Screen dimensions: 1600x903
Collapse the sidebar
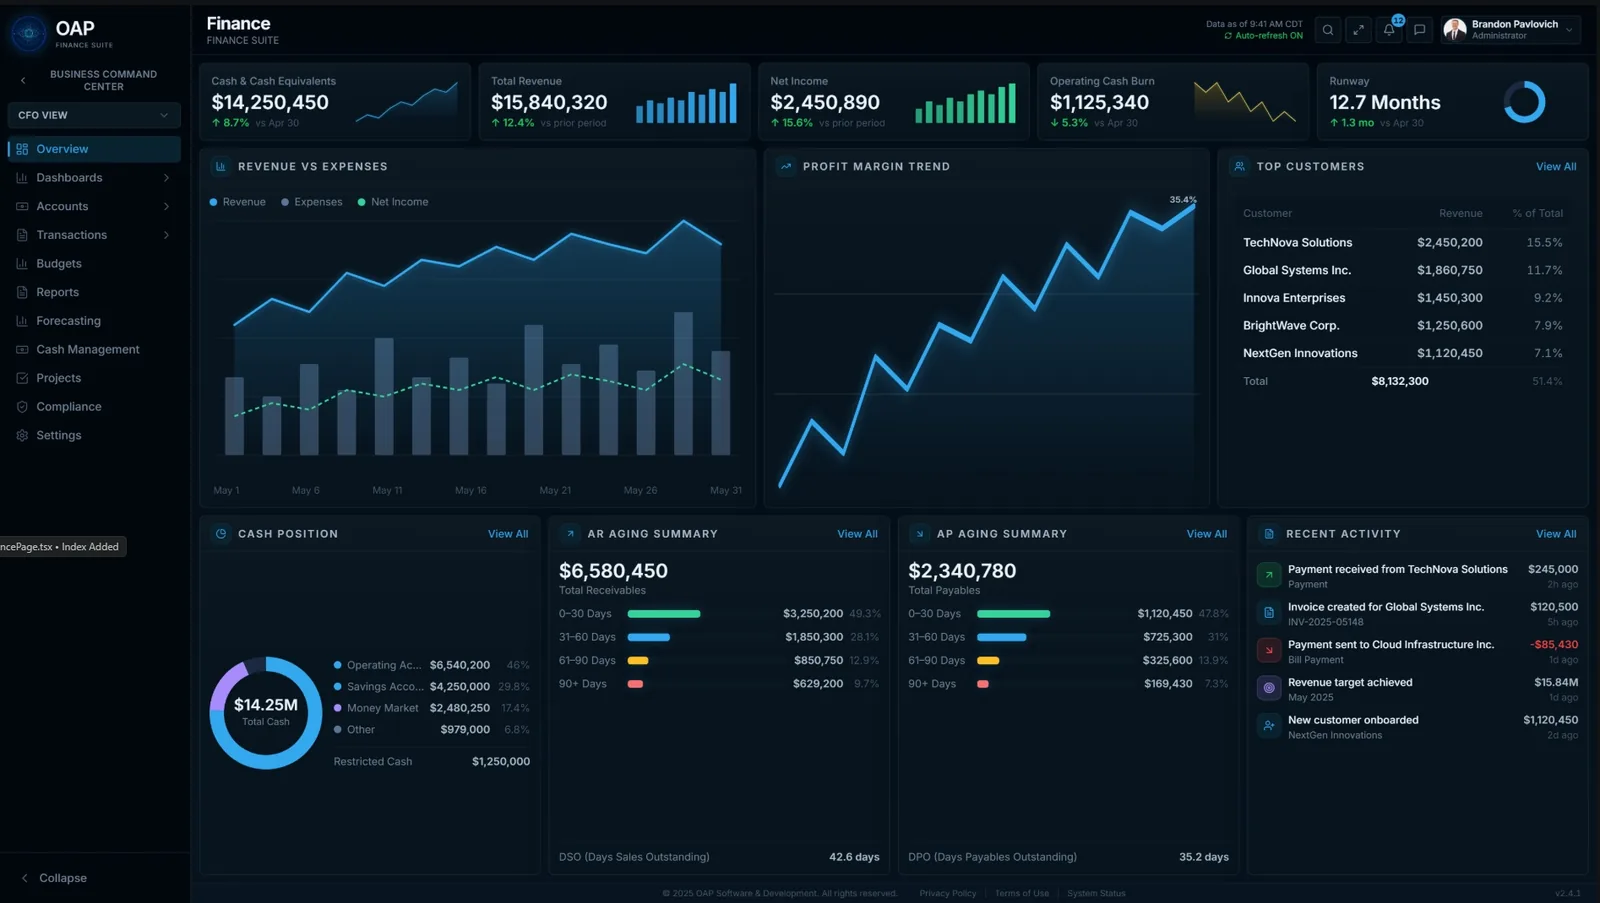[55, 878]
